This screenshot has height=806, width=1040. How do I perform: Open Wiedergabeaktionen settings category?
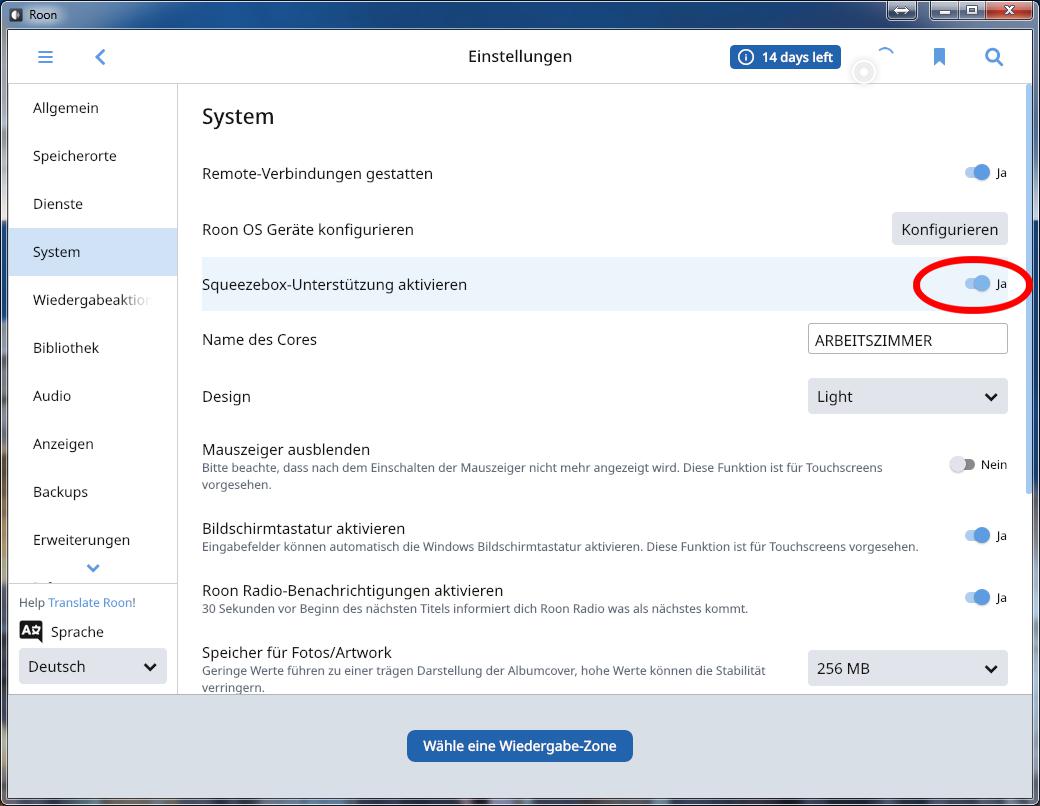coord(93,300)
